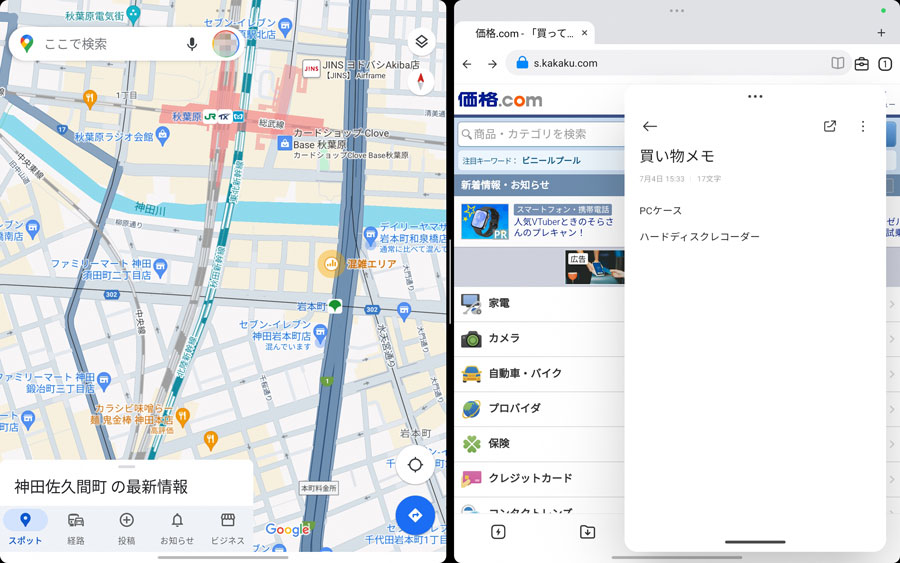Tap the blue directions floating button
This screenshot has width=900, height=563.
[x=415, y=515]
